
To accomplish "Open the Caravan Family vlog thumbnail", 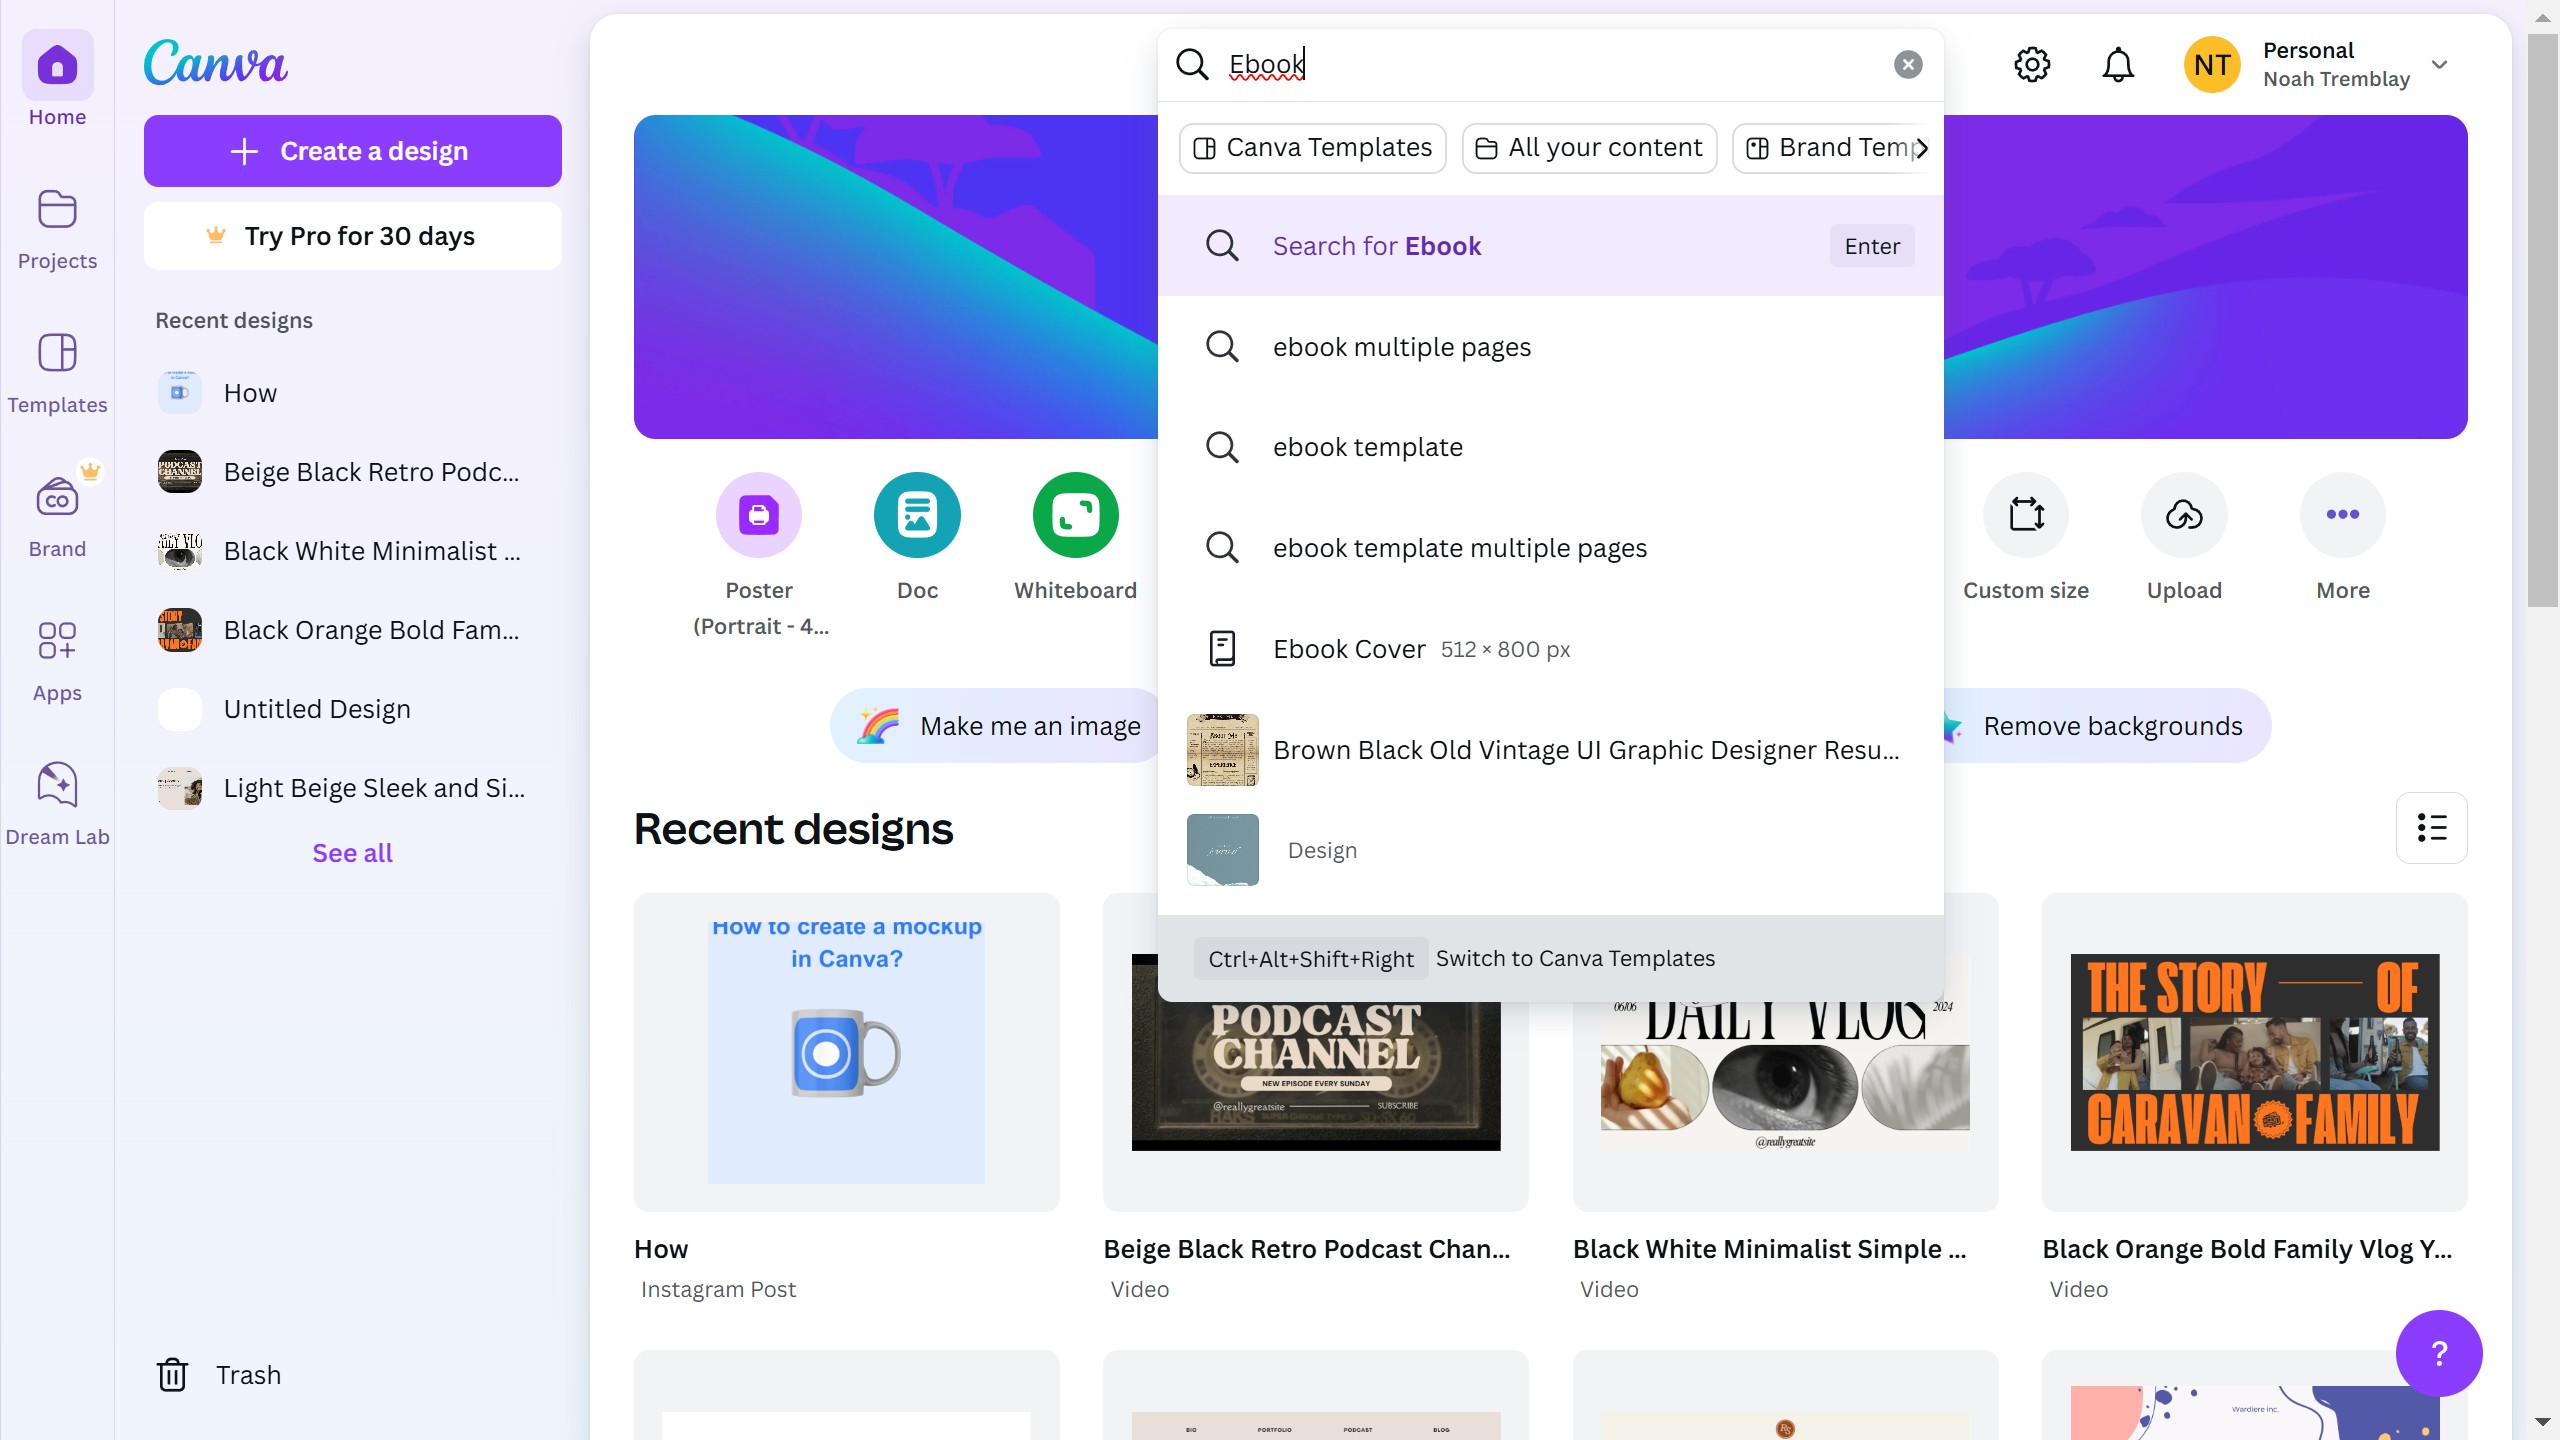I will (x=2254, y=1052).
